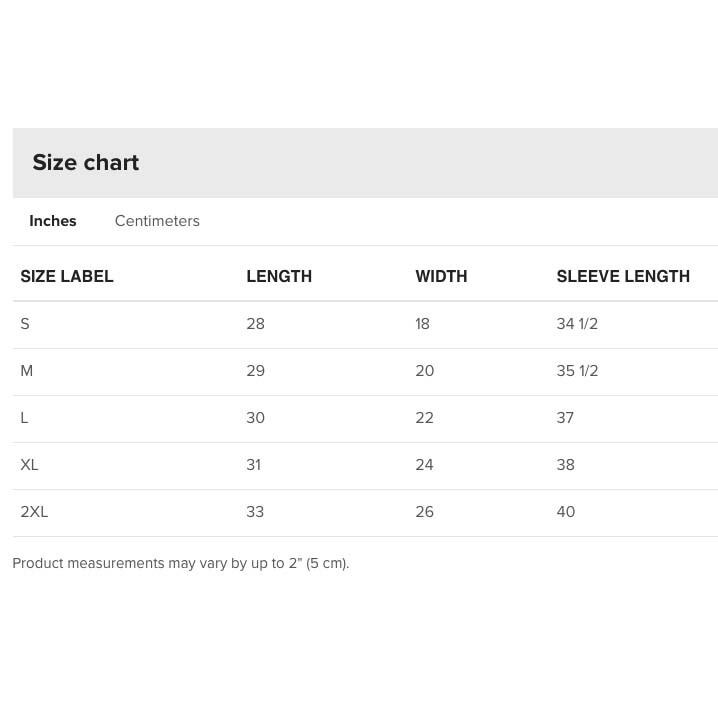Click width value 20 for size M

click(424, 370)
